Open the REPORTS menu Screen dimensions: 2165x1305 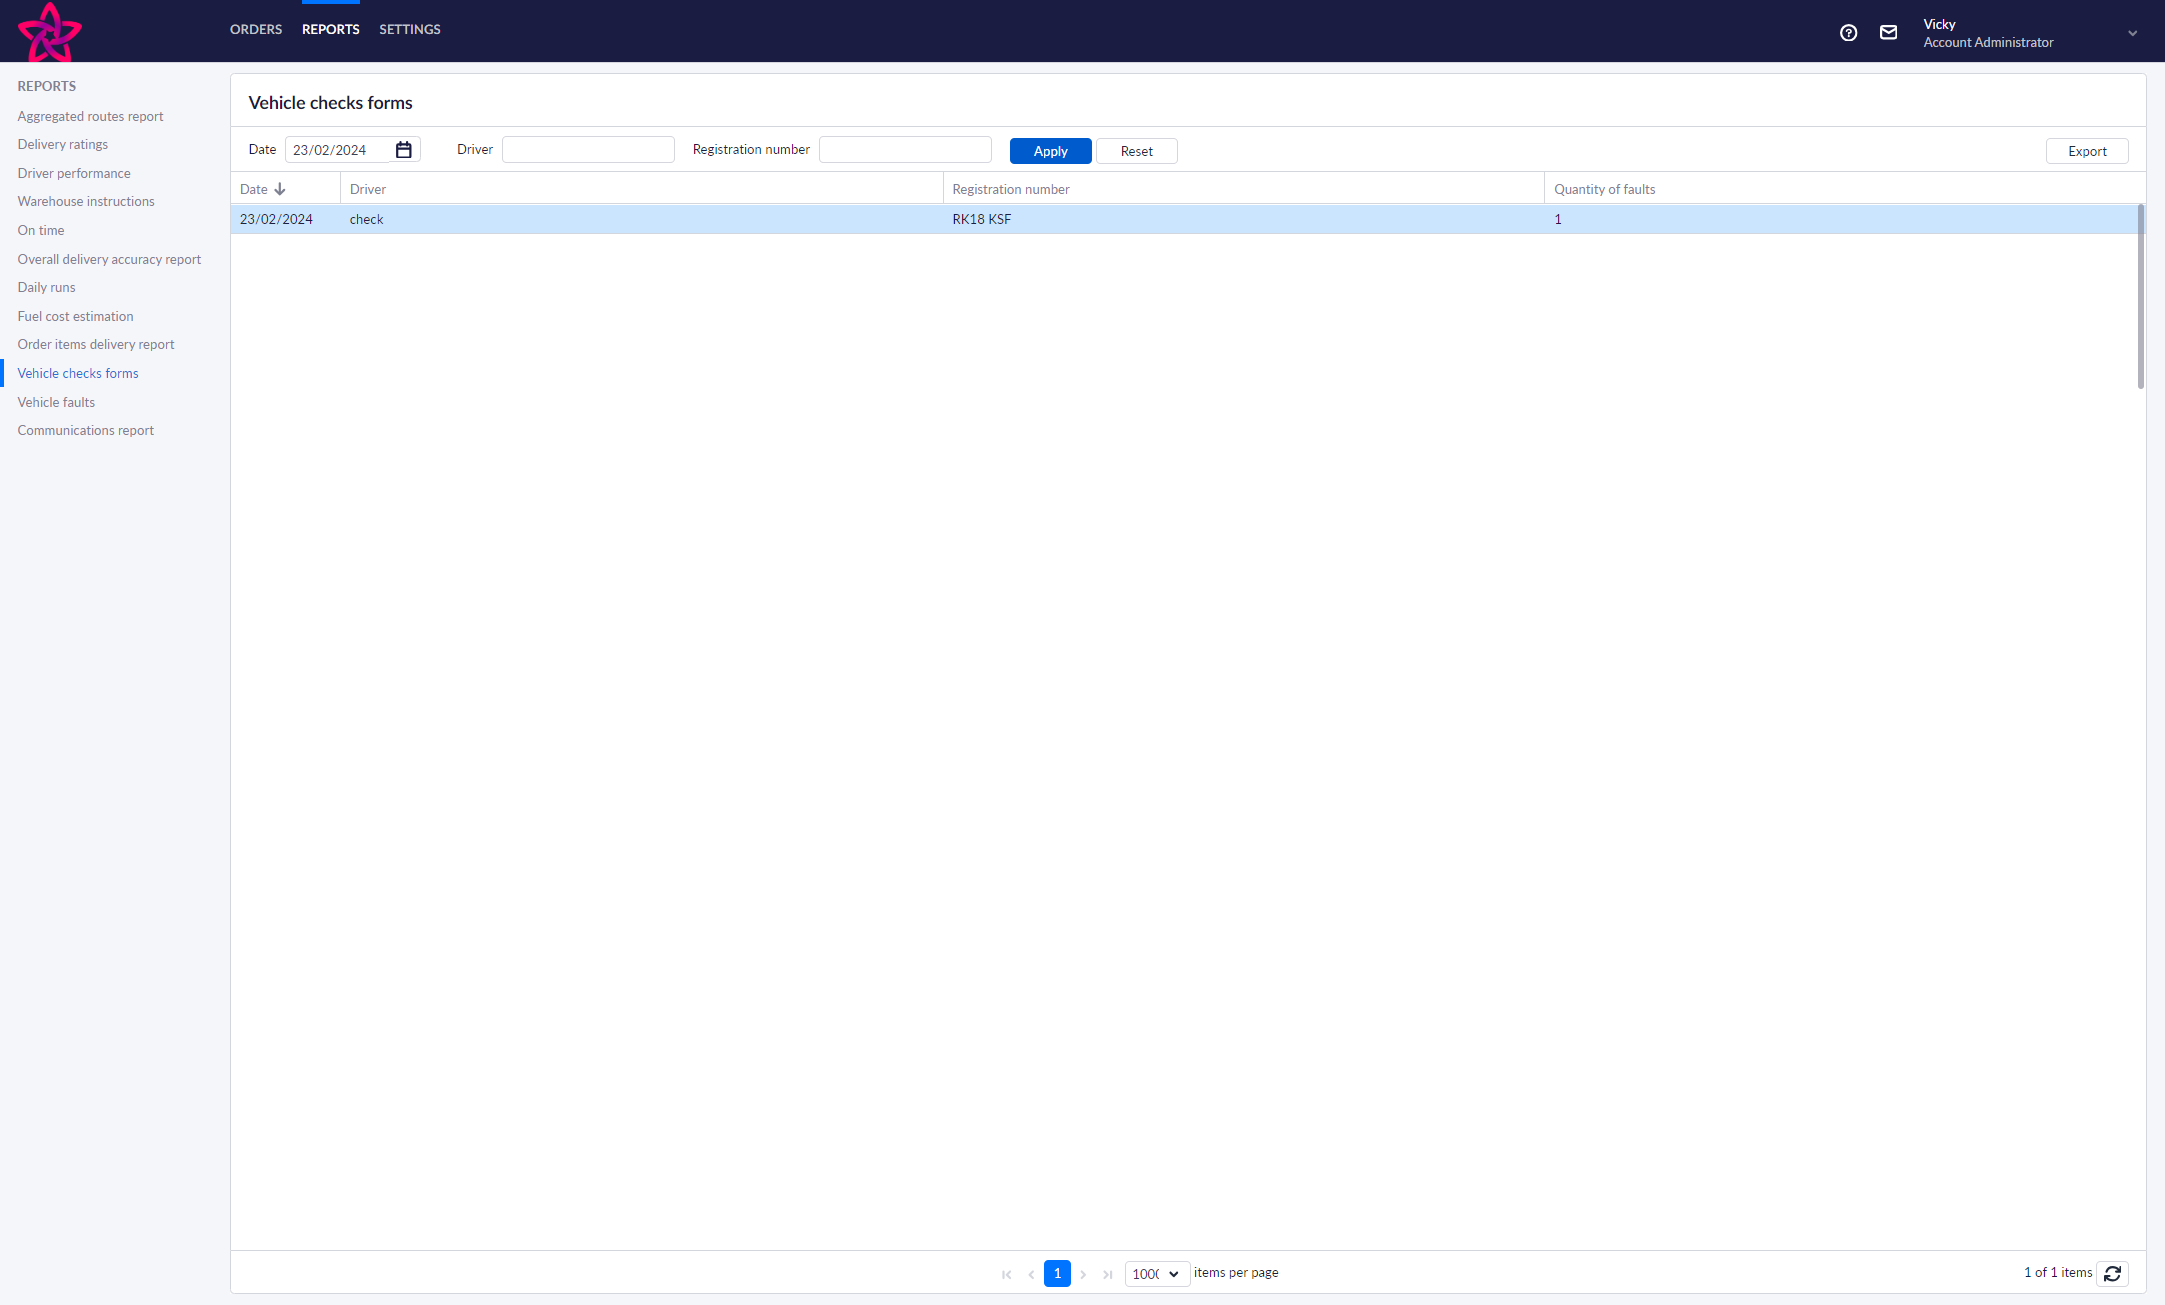(331, 29)
